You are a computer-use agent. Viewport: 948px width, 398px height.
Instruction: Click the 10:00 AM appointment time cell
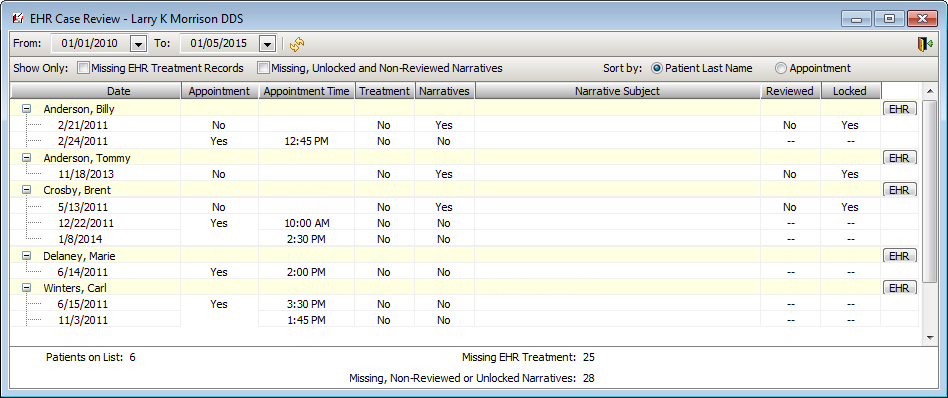(x=307, y=223)
